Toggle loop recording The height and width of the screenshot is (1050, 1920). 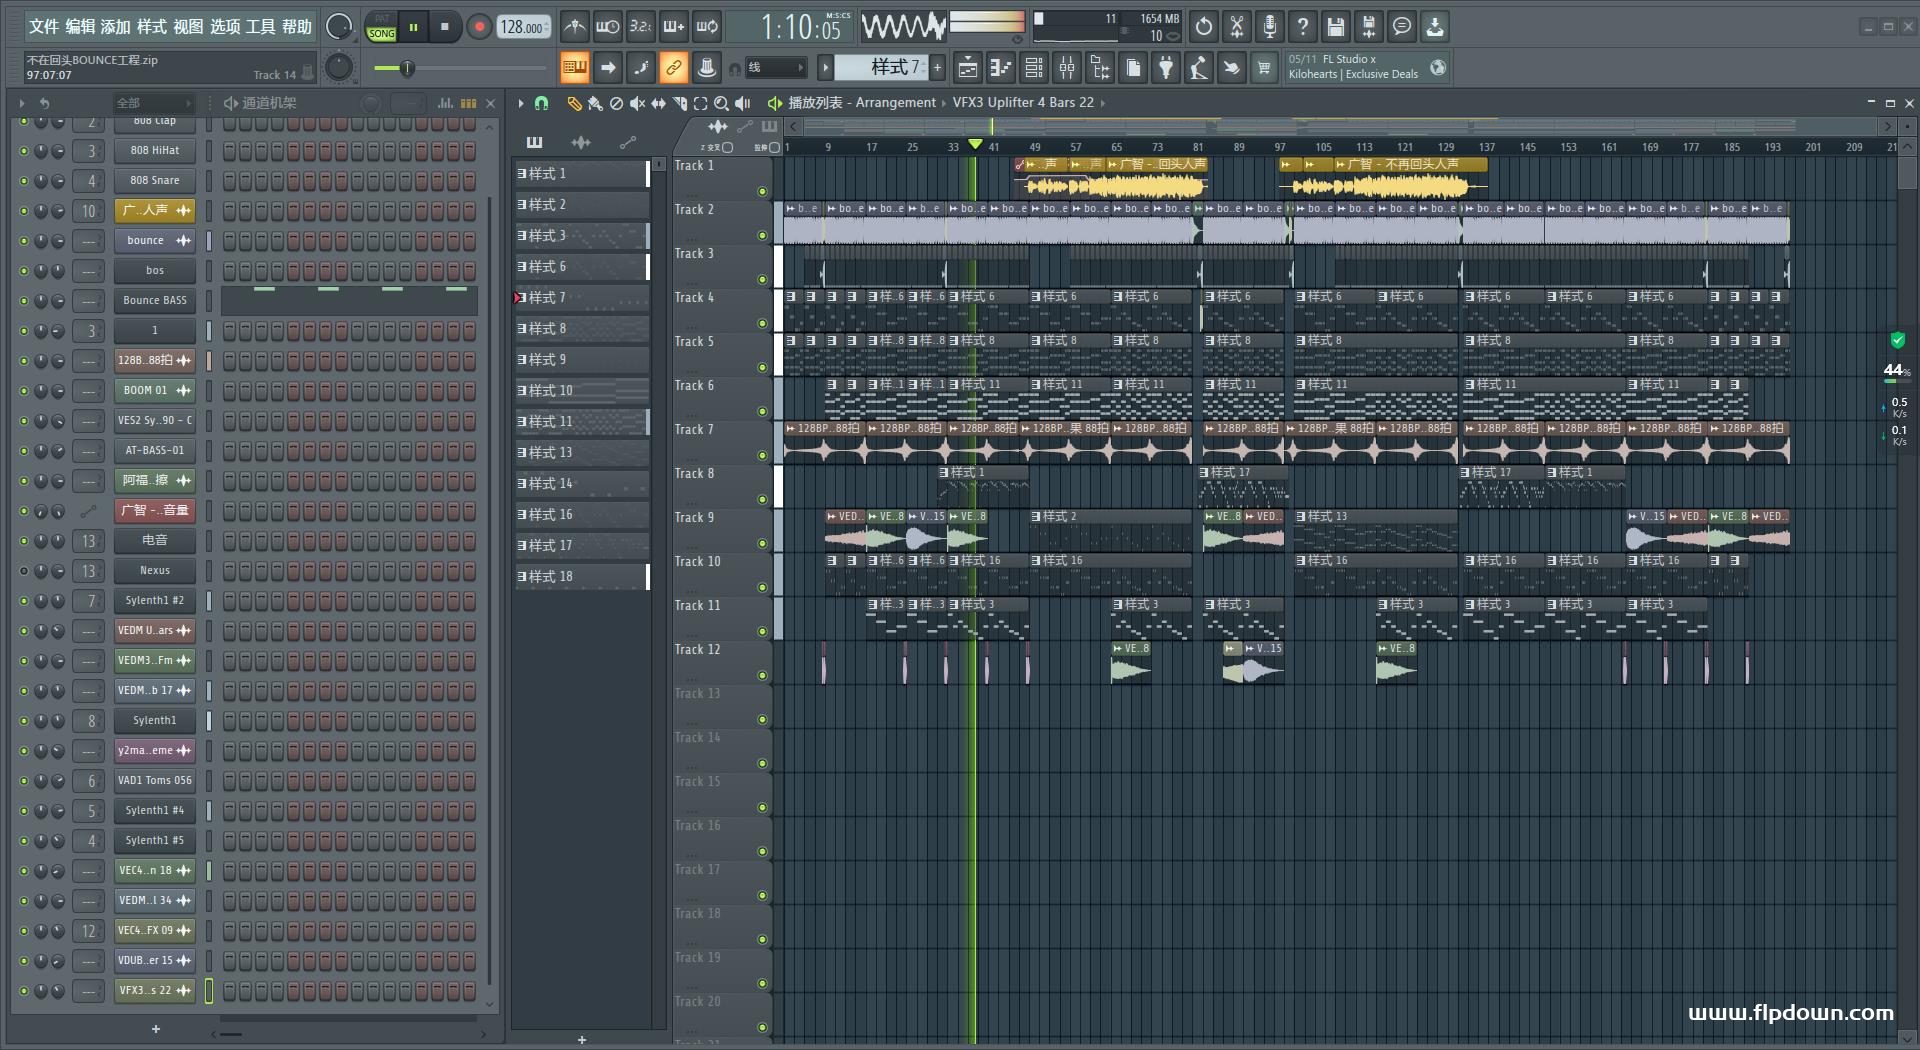point(707,27)
